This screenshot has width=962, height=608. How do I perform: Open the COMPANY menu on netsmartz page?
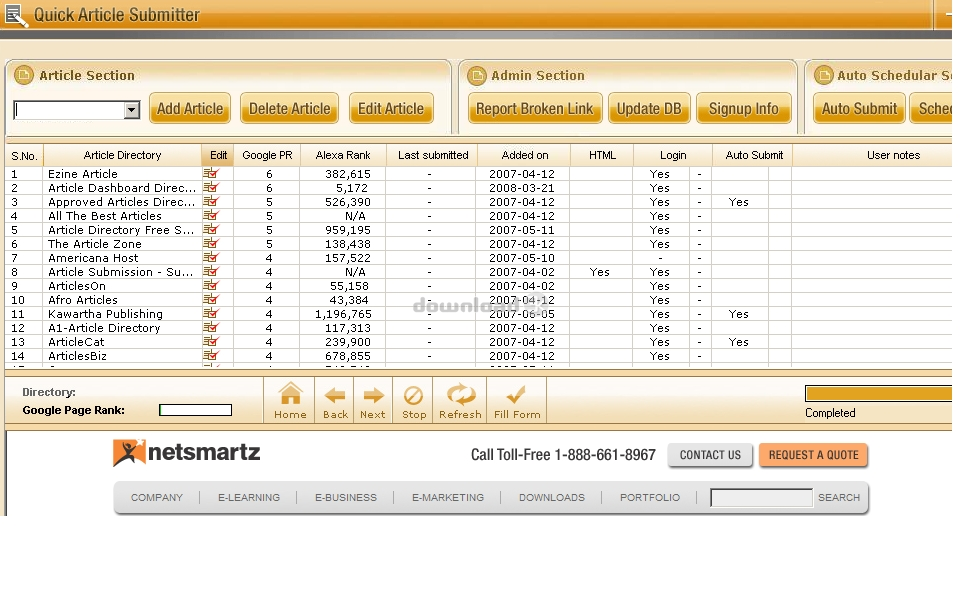156,498
